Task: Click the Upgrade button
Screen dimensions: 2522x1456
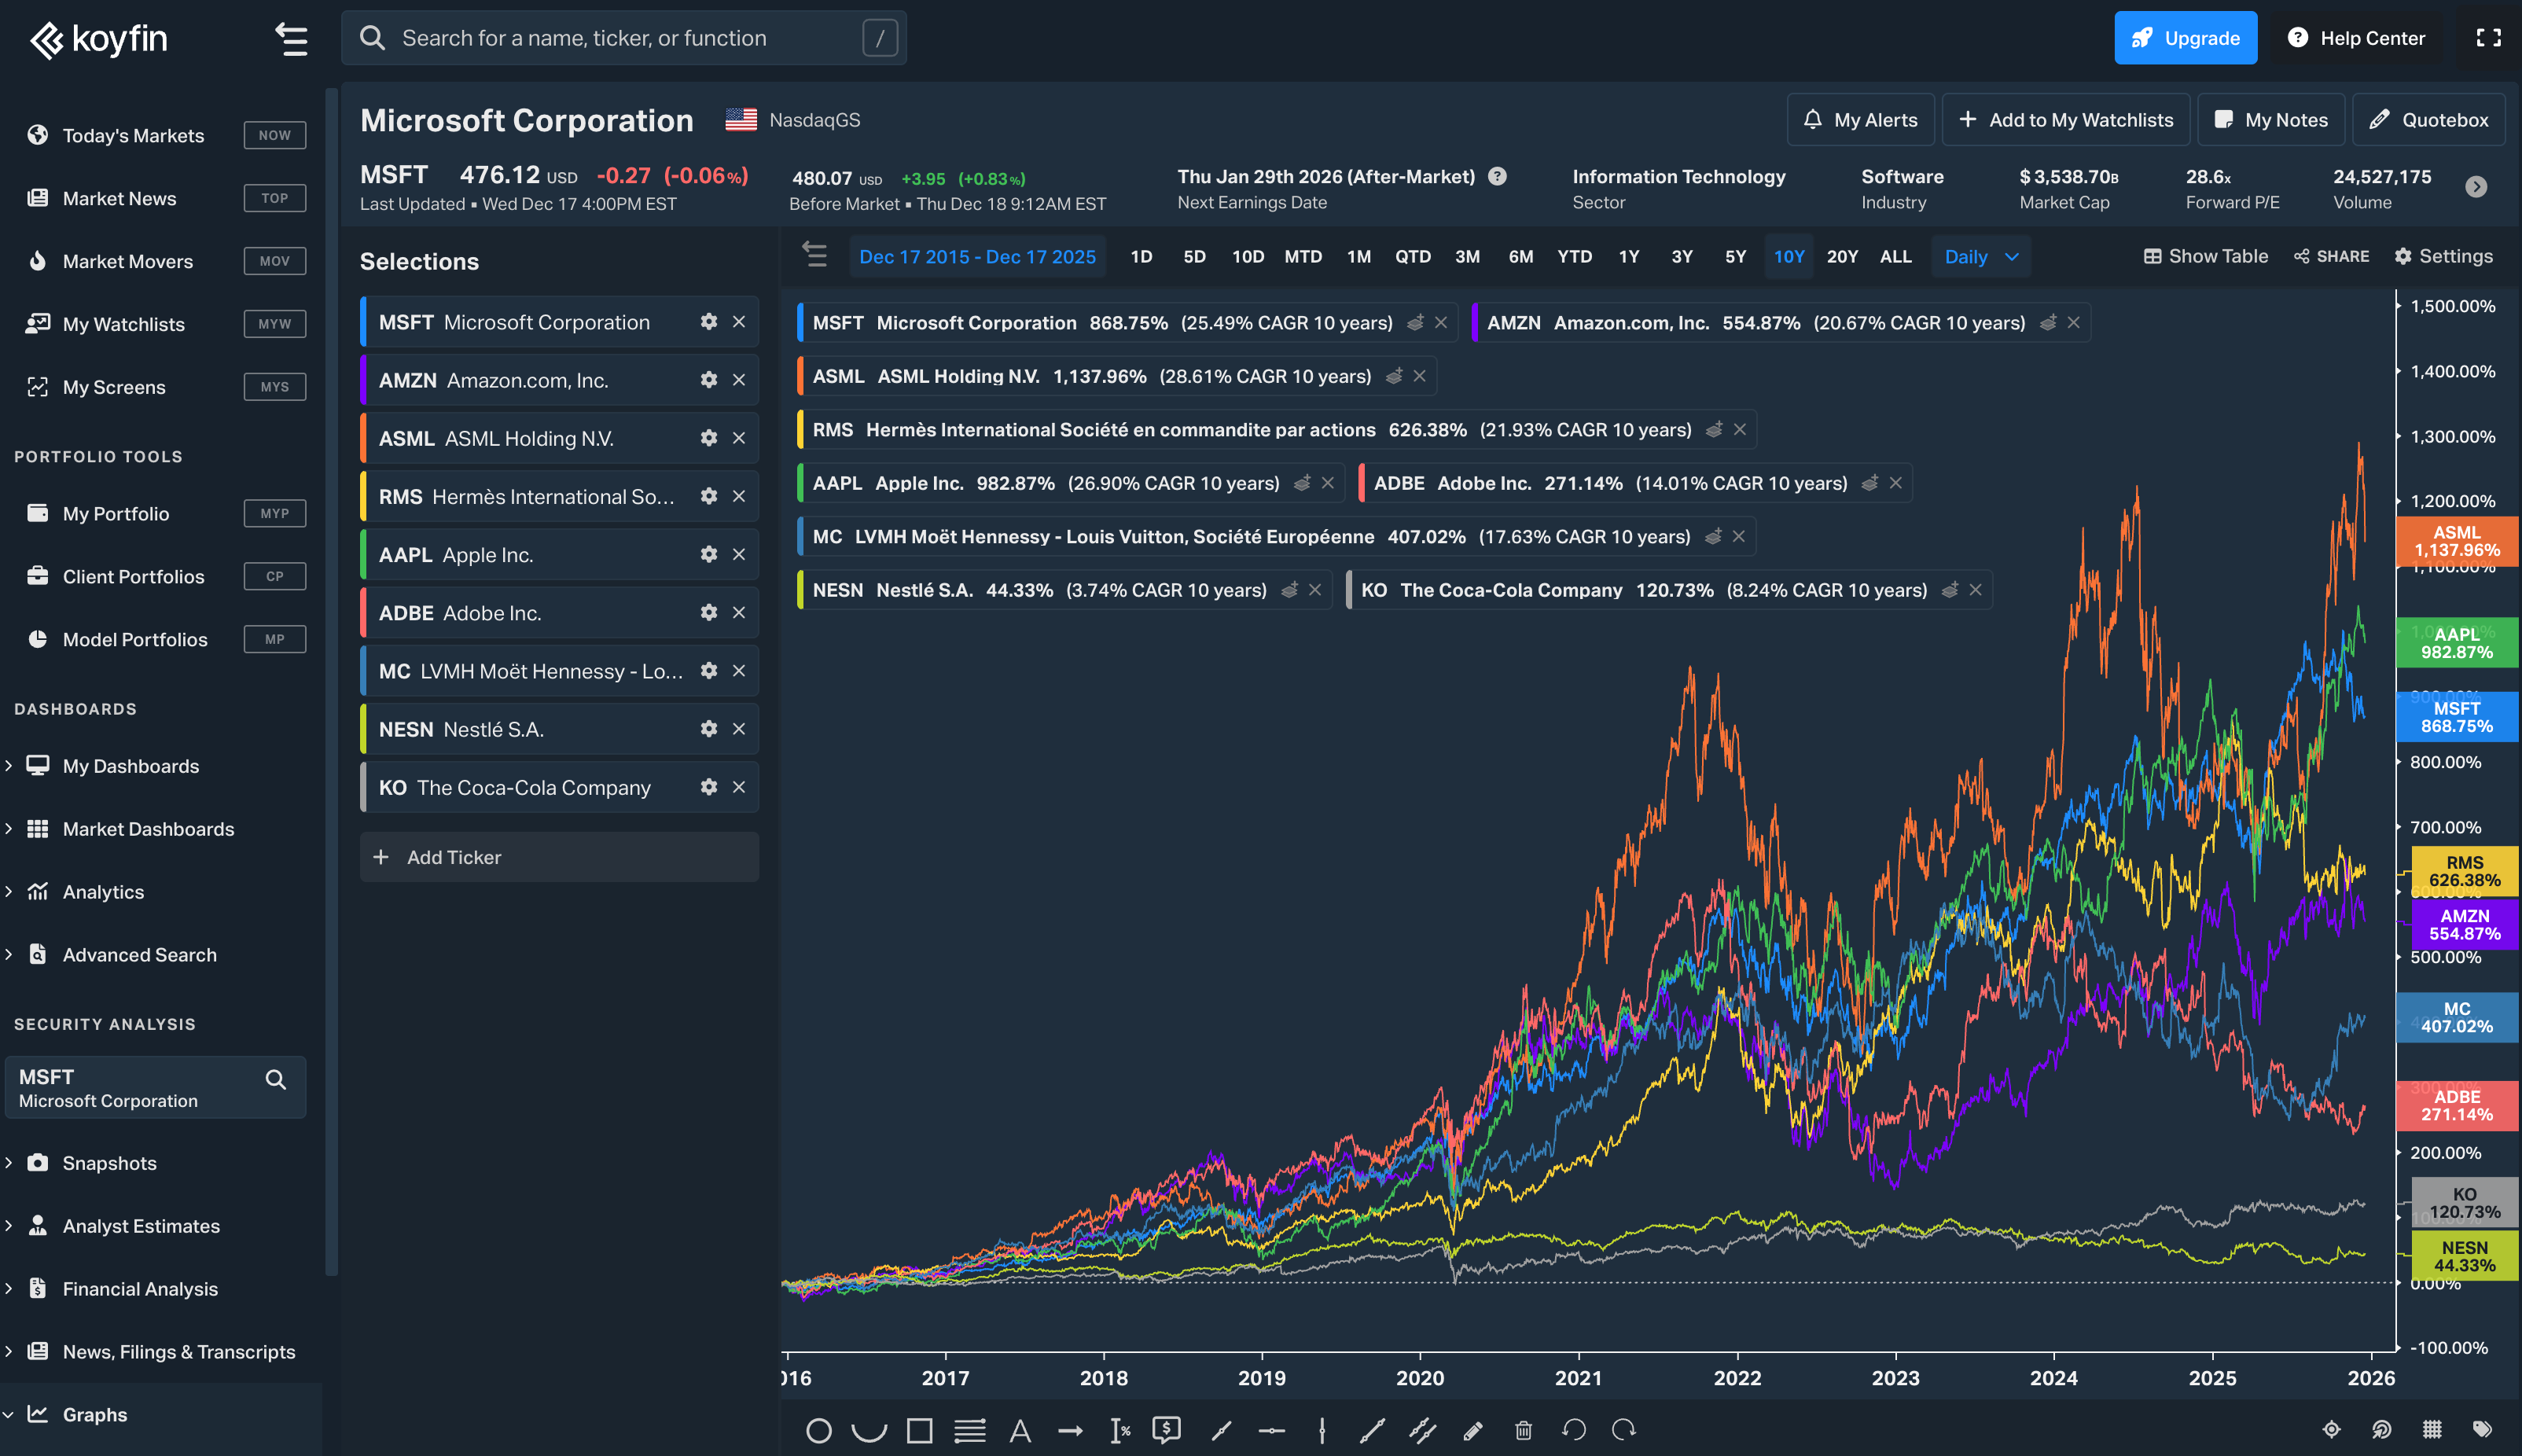Action: pyautogui.click(x=2185, y=38)
